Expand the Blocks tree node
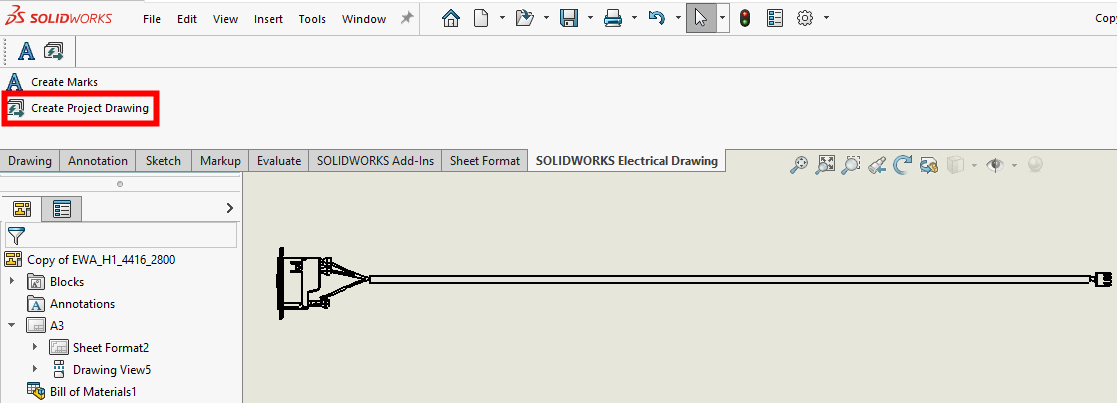 click(x=12, y=282)
